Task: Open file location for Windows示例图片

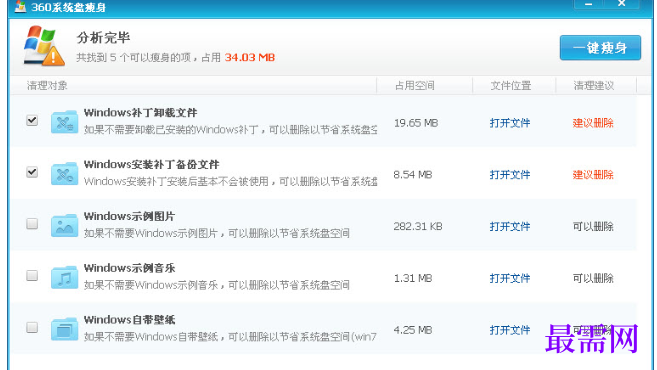Action: click(510, 226)
